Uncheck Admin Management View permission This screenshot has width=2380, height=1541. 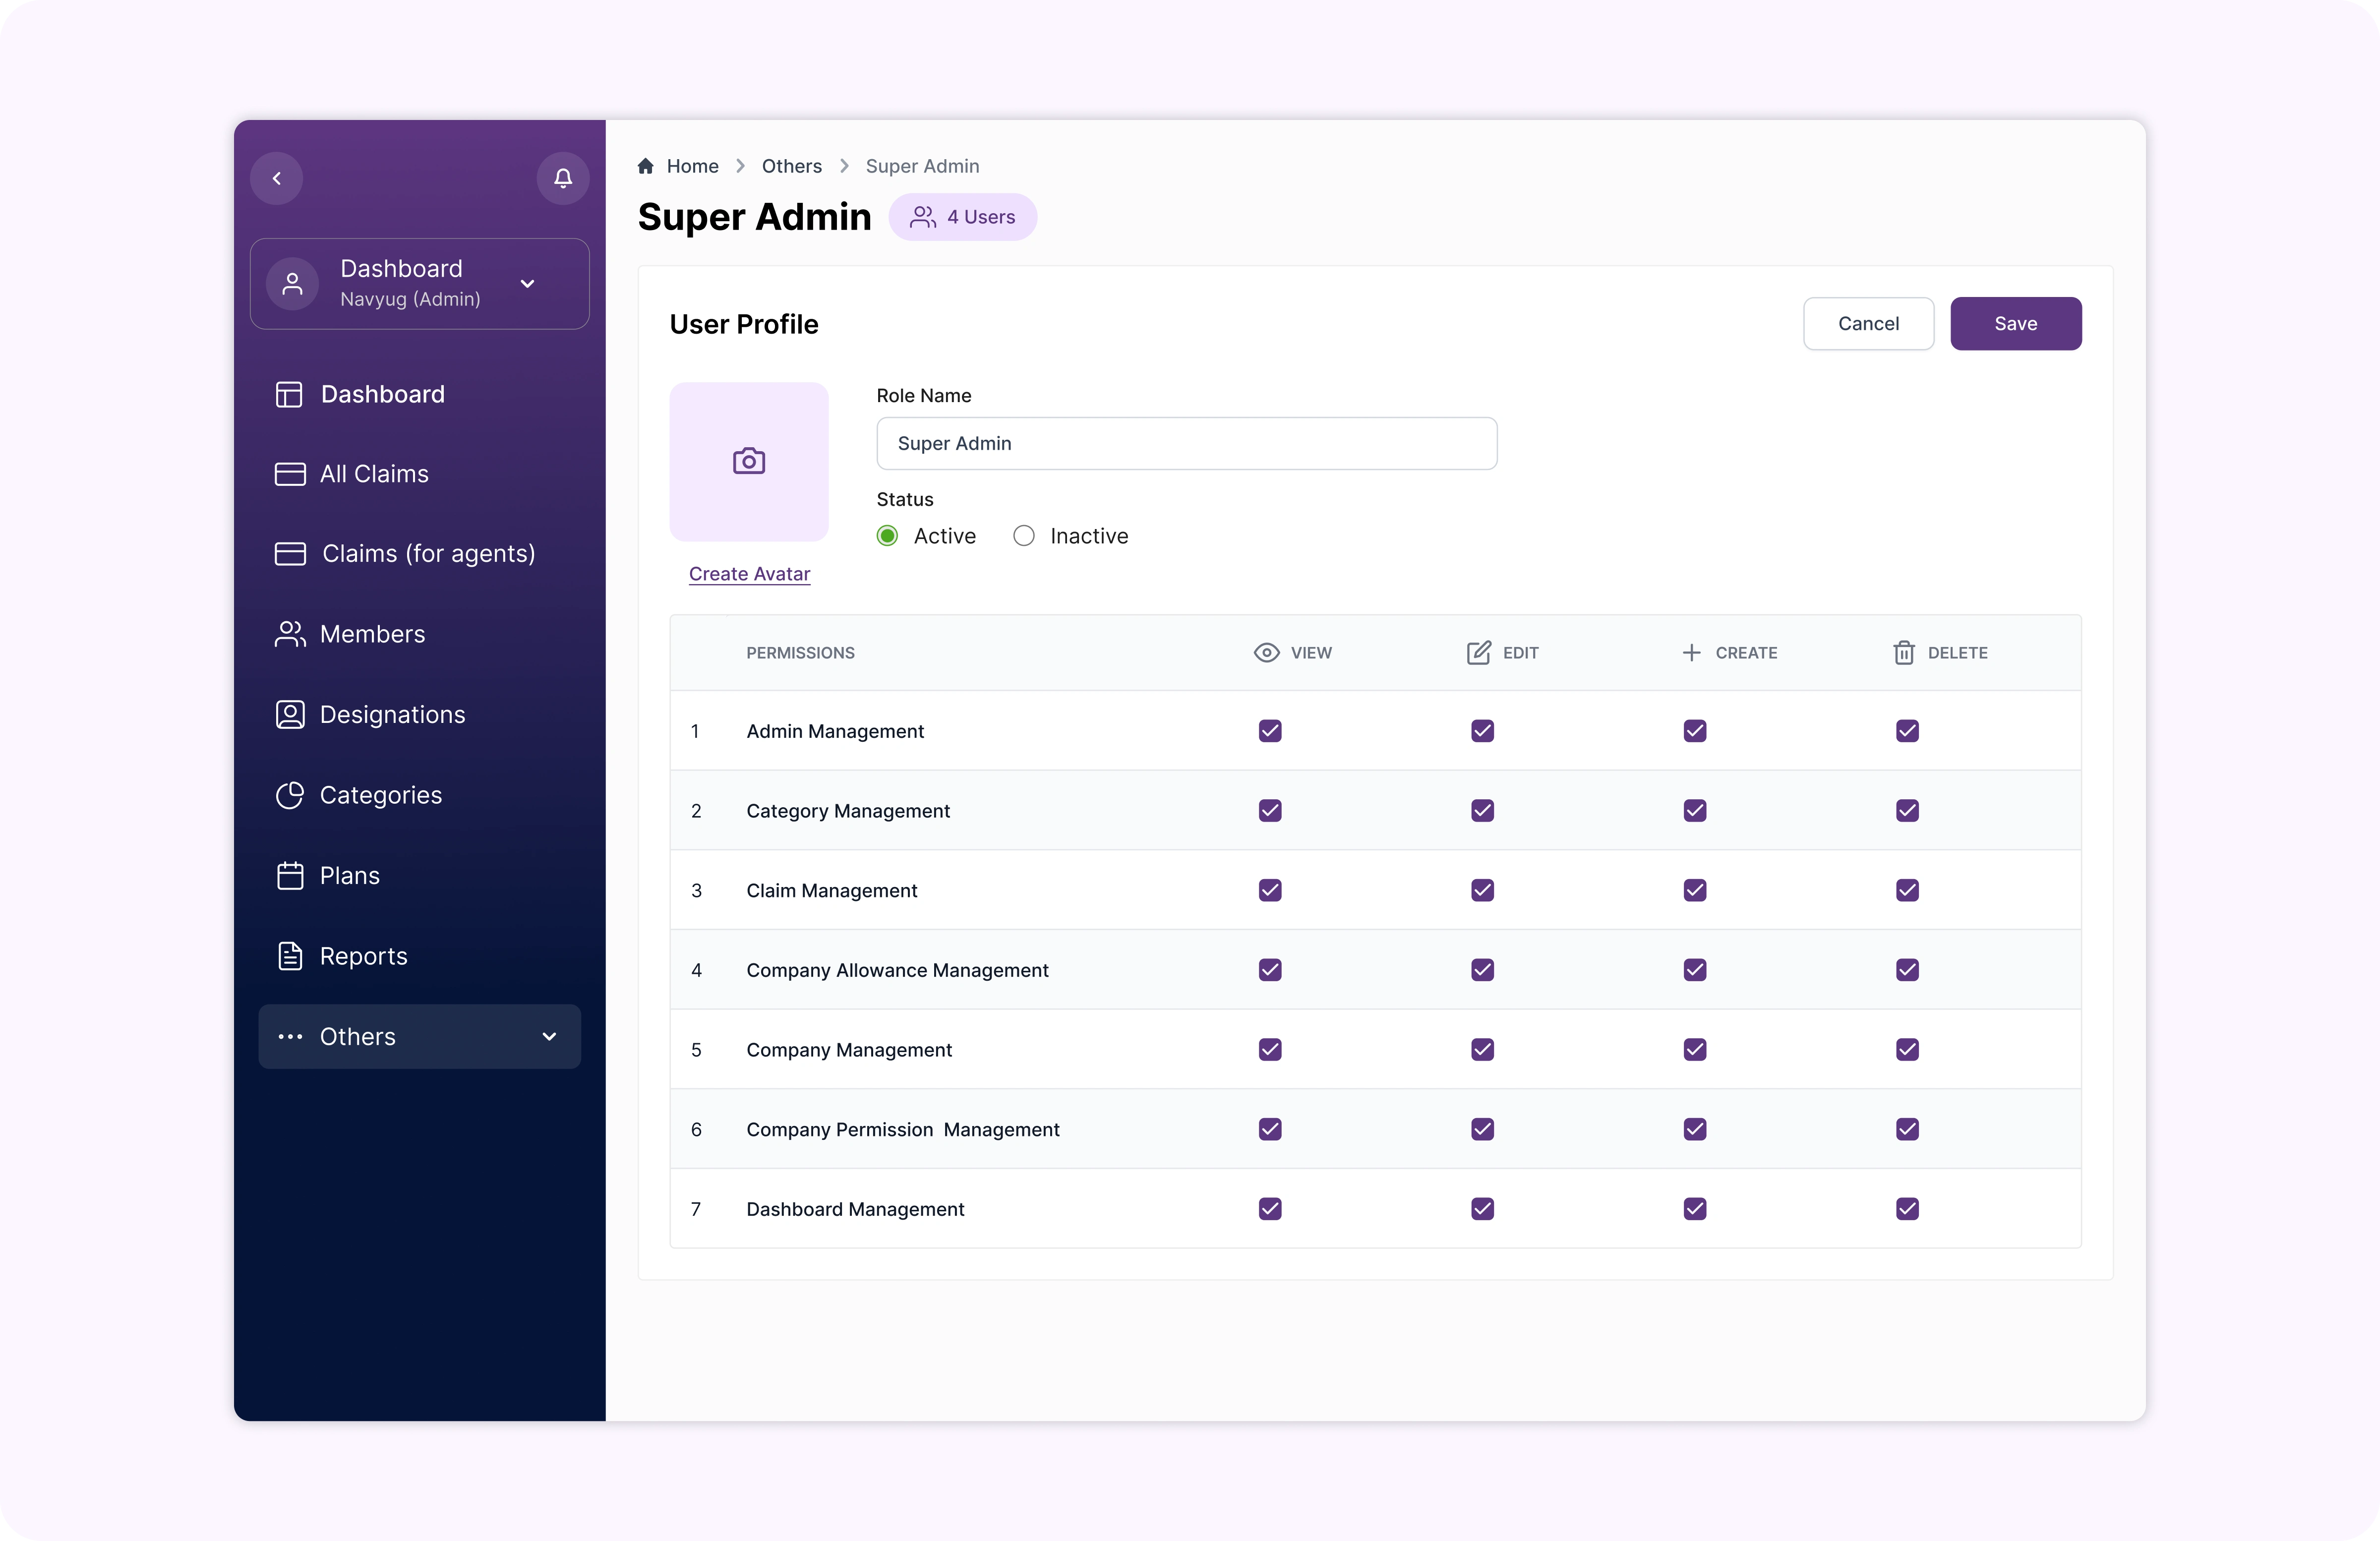click(1270, 731)
